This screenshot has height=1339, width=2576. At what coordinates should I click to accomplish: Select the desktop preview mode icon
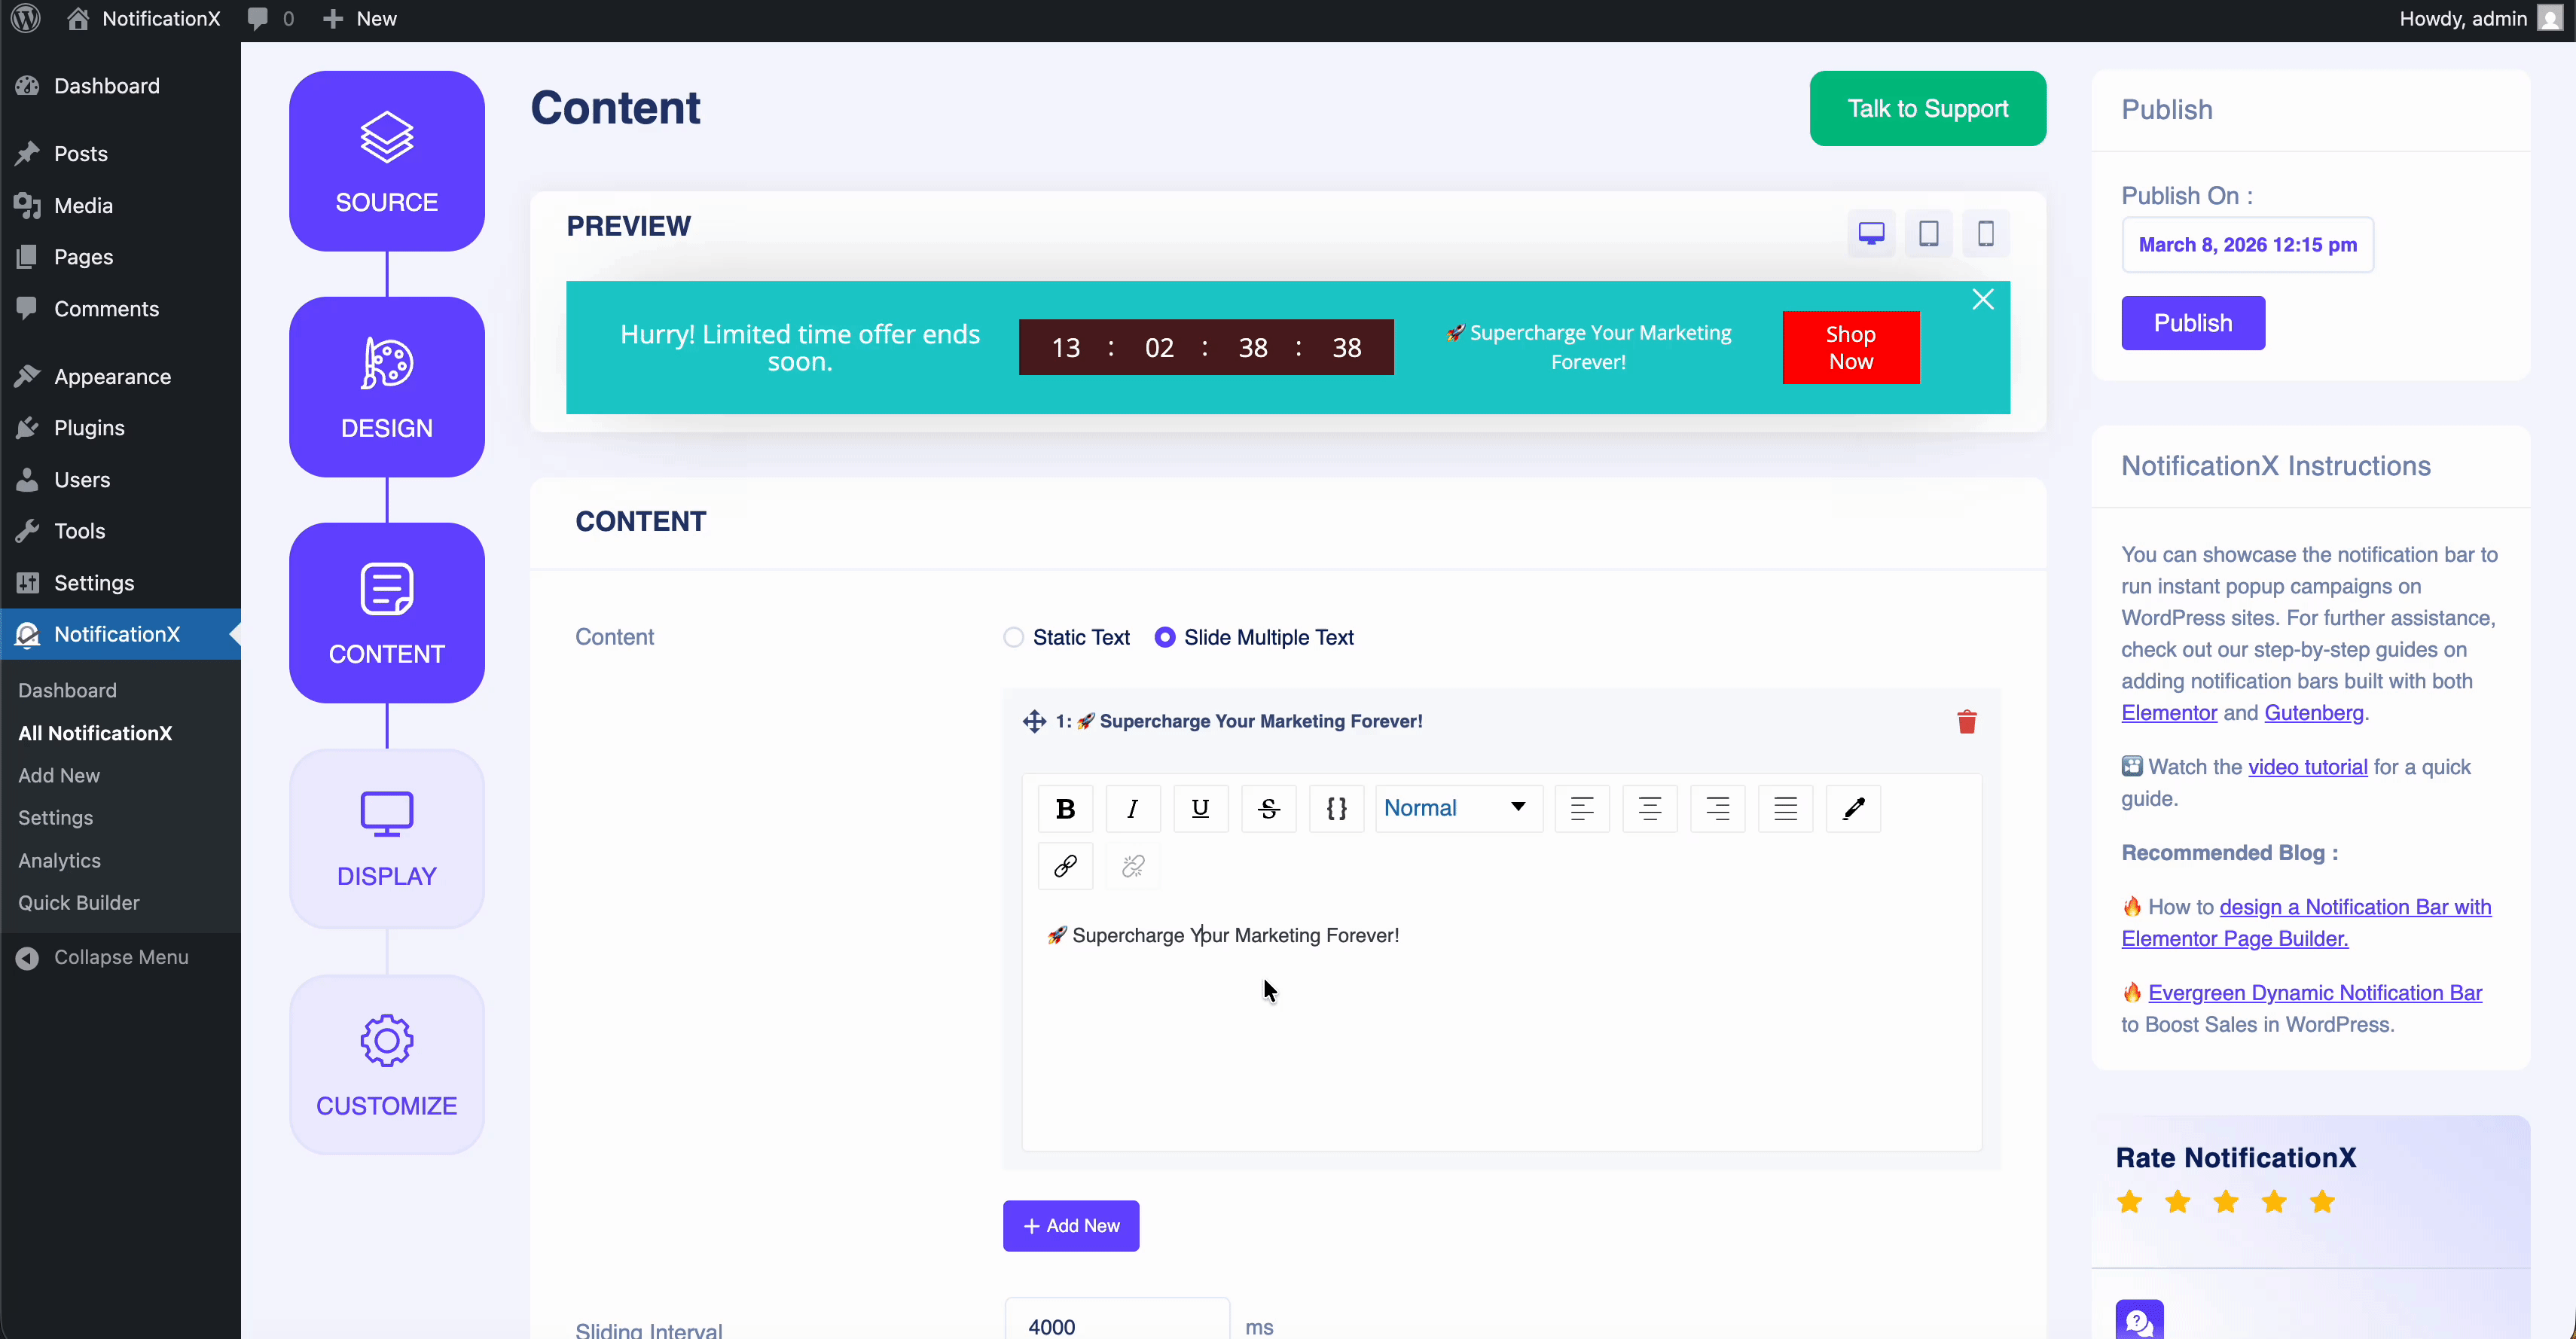point(1870,233)
